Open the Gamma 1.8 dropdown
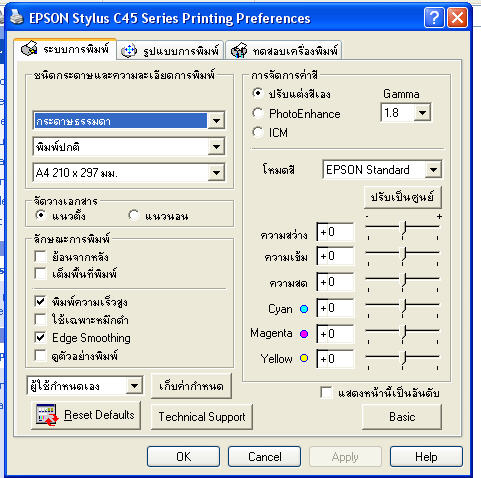This screenshot has height=478, width=481. (422, 113)
